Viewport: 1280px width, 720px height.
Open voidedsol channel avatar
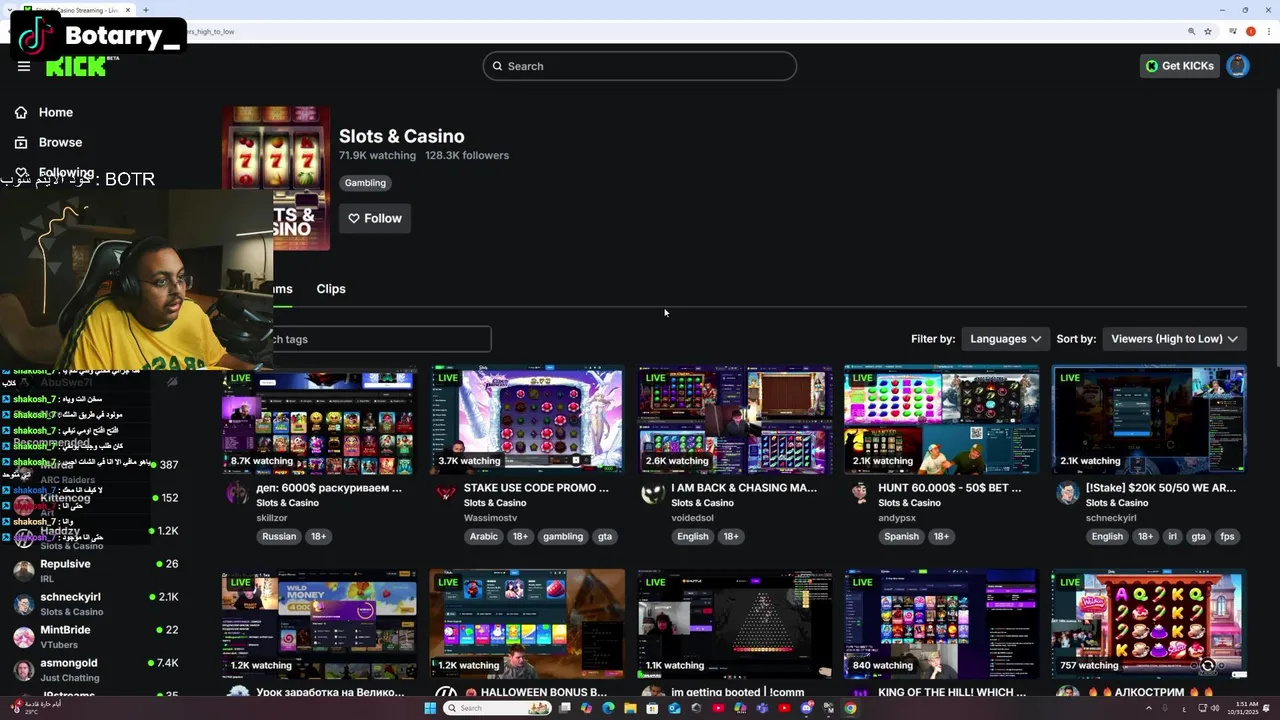tap(653, 492)
